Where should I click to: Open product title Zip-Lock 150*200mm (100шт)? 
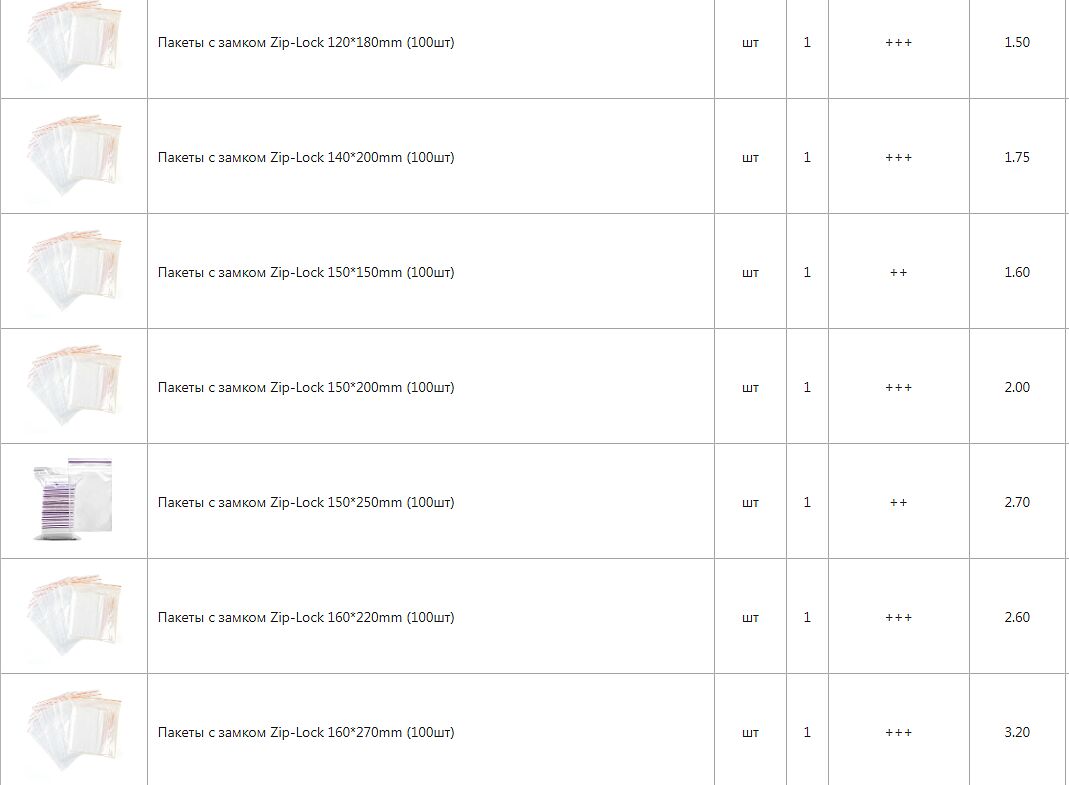point(306,388)
